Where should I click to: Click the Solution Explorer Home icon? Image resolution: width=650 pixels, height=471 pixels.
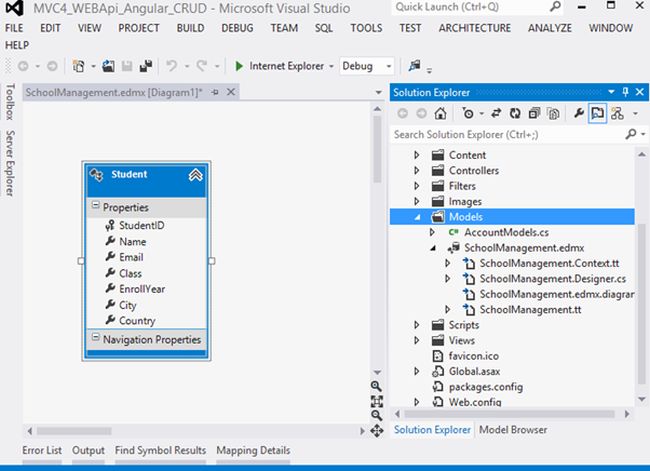440,113
